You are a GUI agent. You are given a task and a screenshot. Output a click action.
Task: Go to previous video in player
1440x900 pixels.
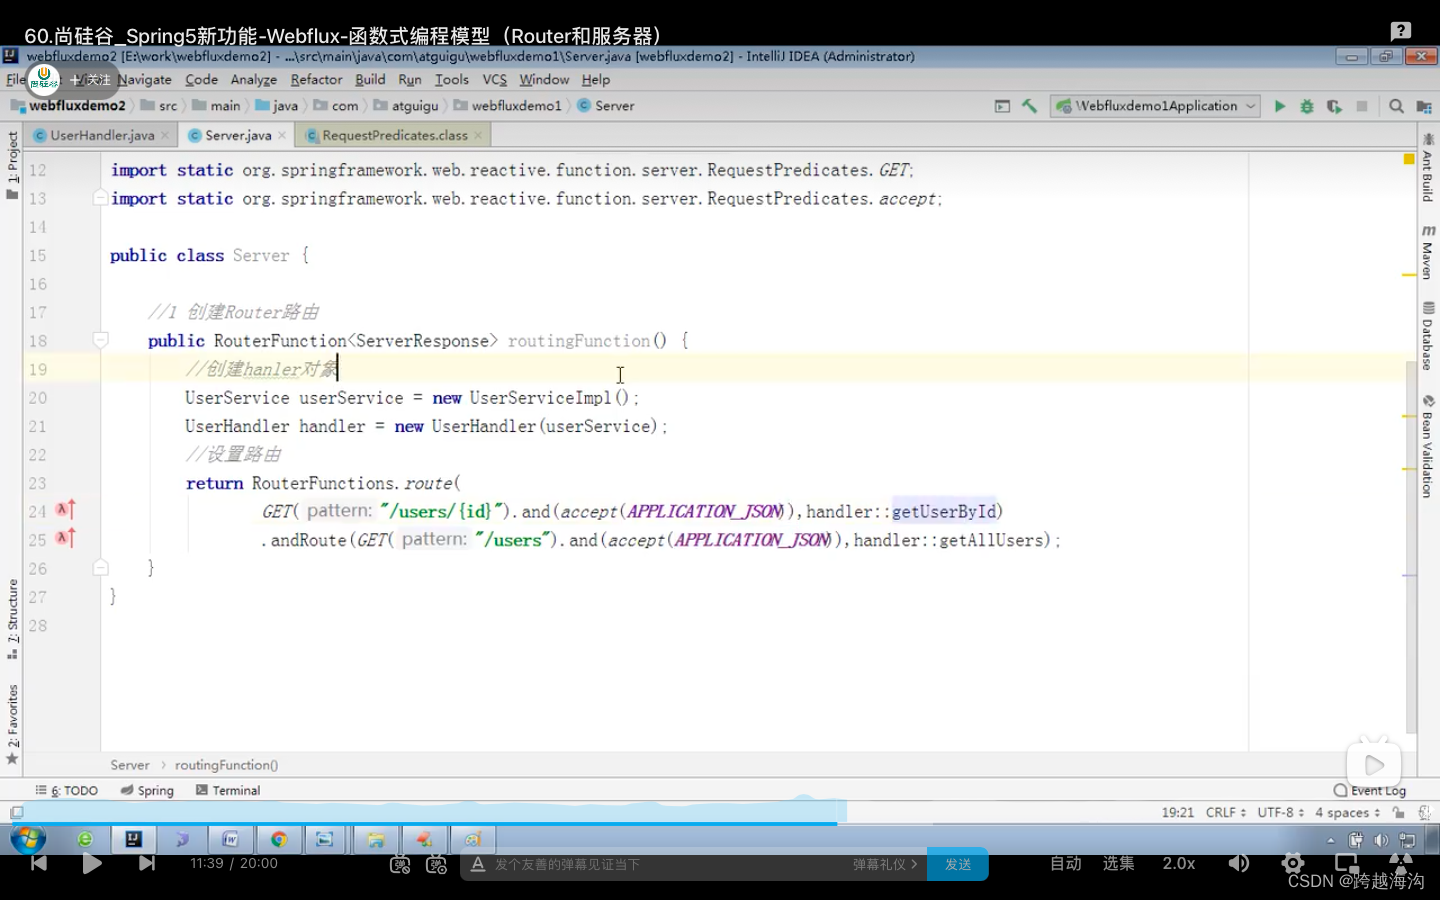(x=39, y=863)
